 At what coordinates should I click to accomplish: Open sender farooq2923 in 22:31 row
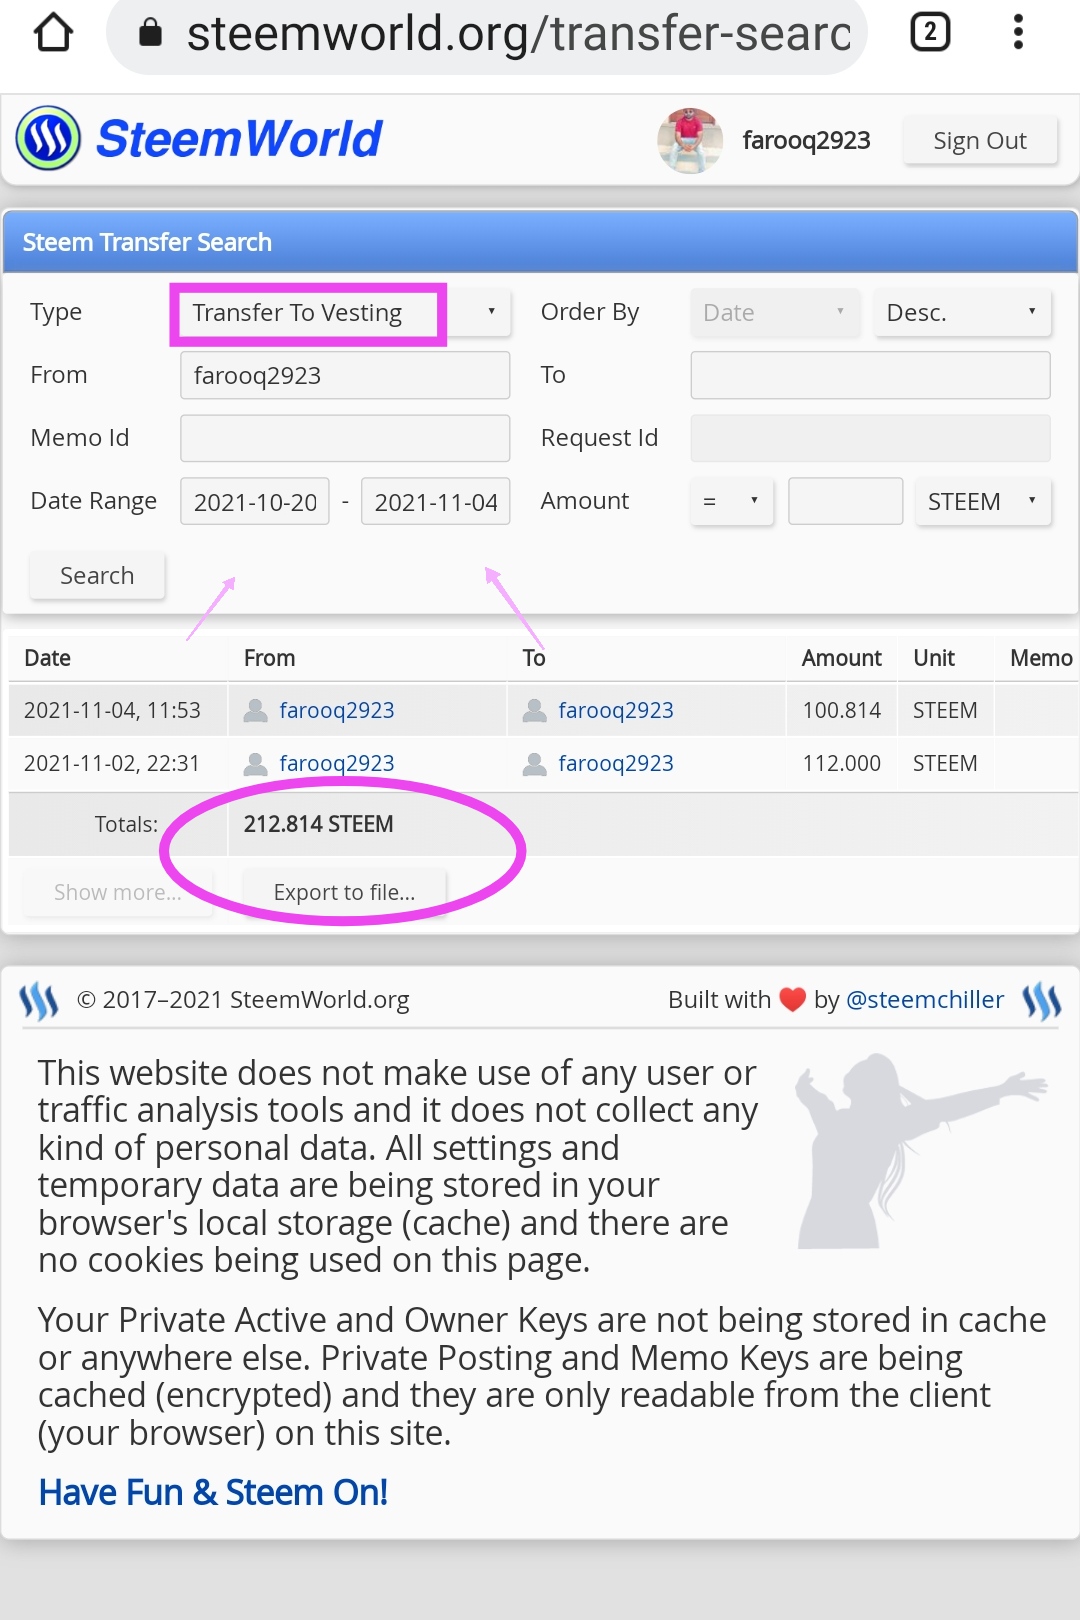337,764
